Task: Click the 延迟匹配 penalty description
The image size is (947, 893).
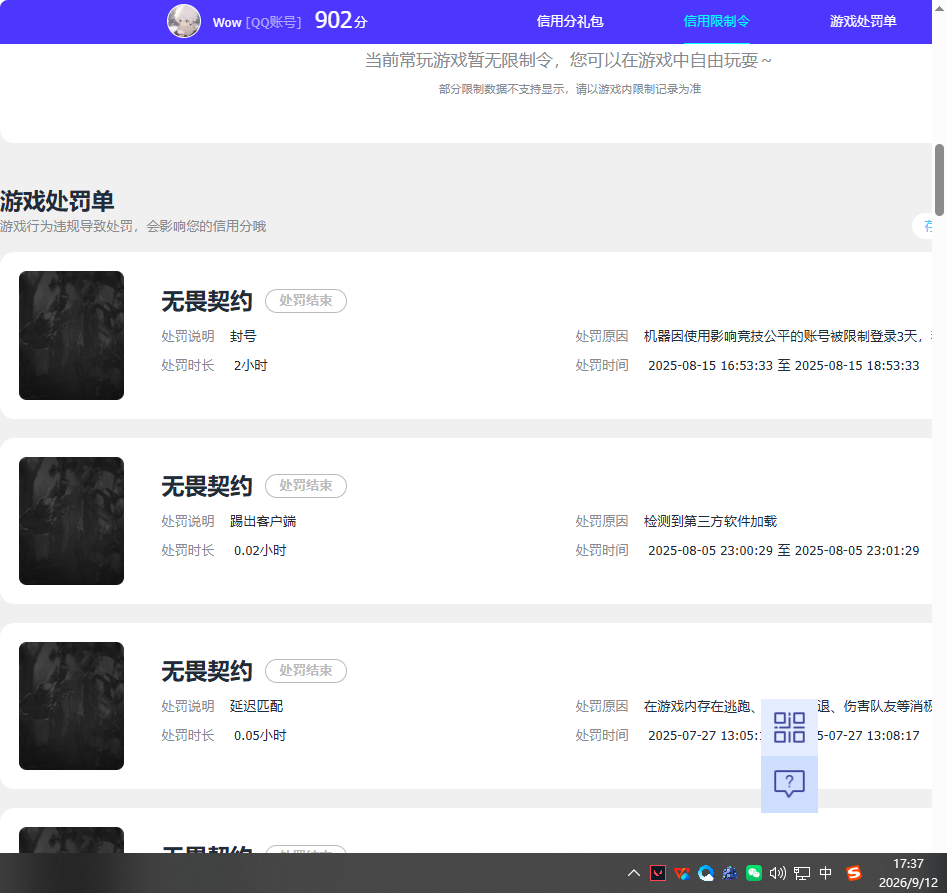Action: pyautogui.click(x=256, y=706)
